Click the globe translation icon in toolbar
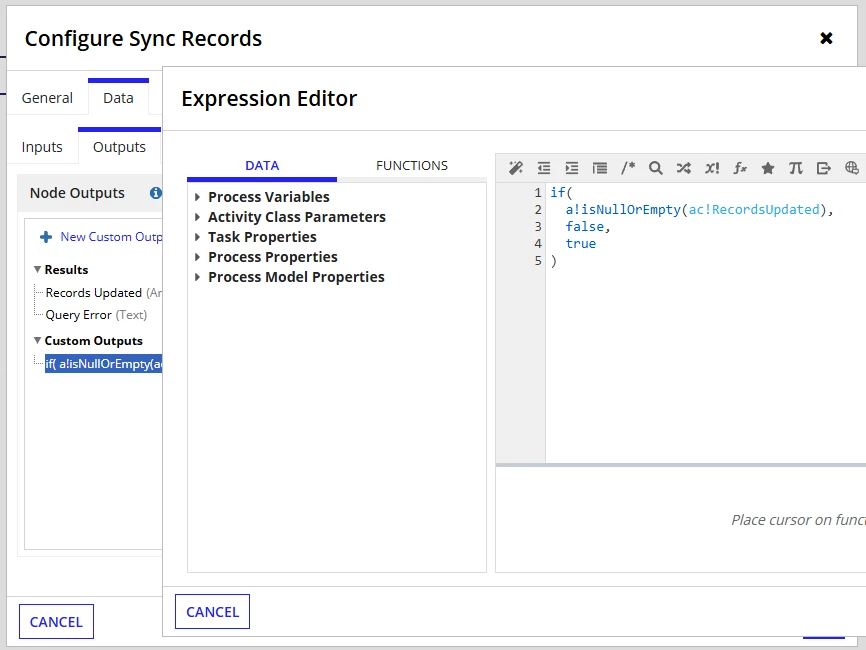The height and width of the screenshot is (650, 866). pos(852,168)
